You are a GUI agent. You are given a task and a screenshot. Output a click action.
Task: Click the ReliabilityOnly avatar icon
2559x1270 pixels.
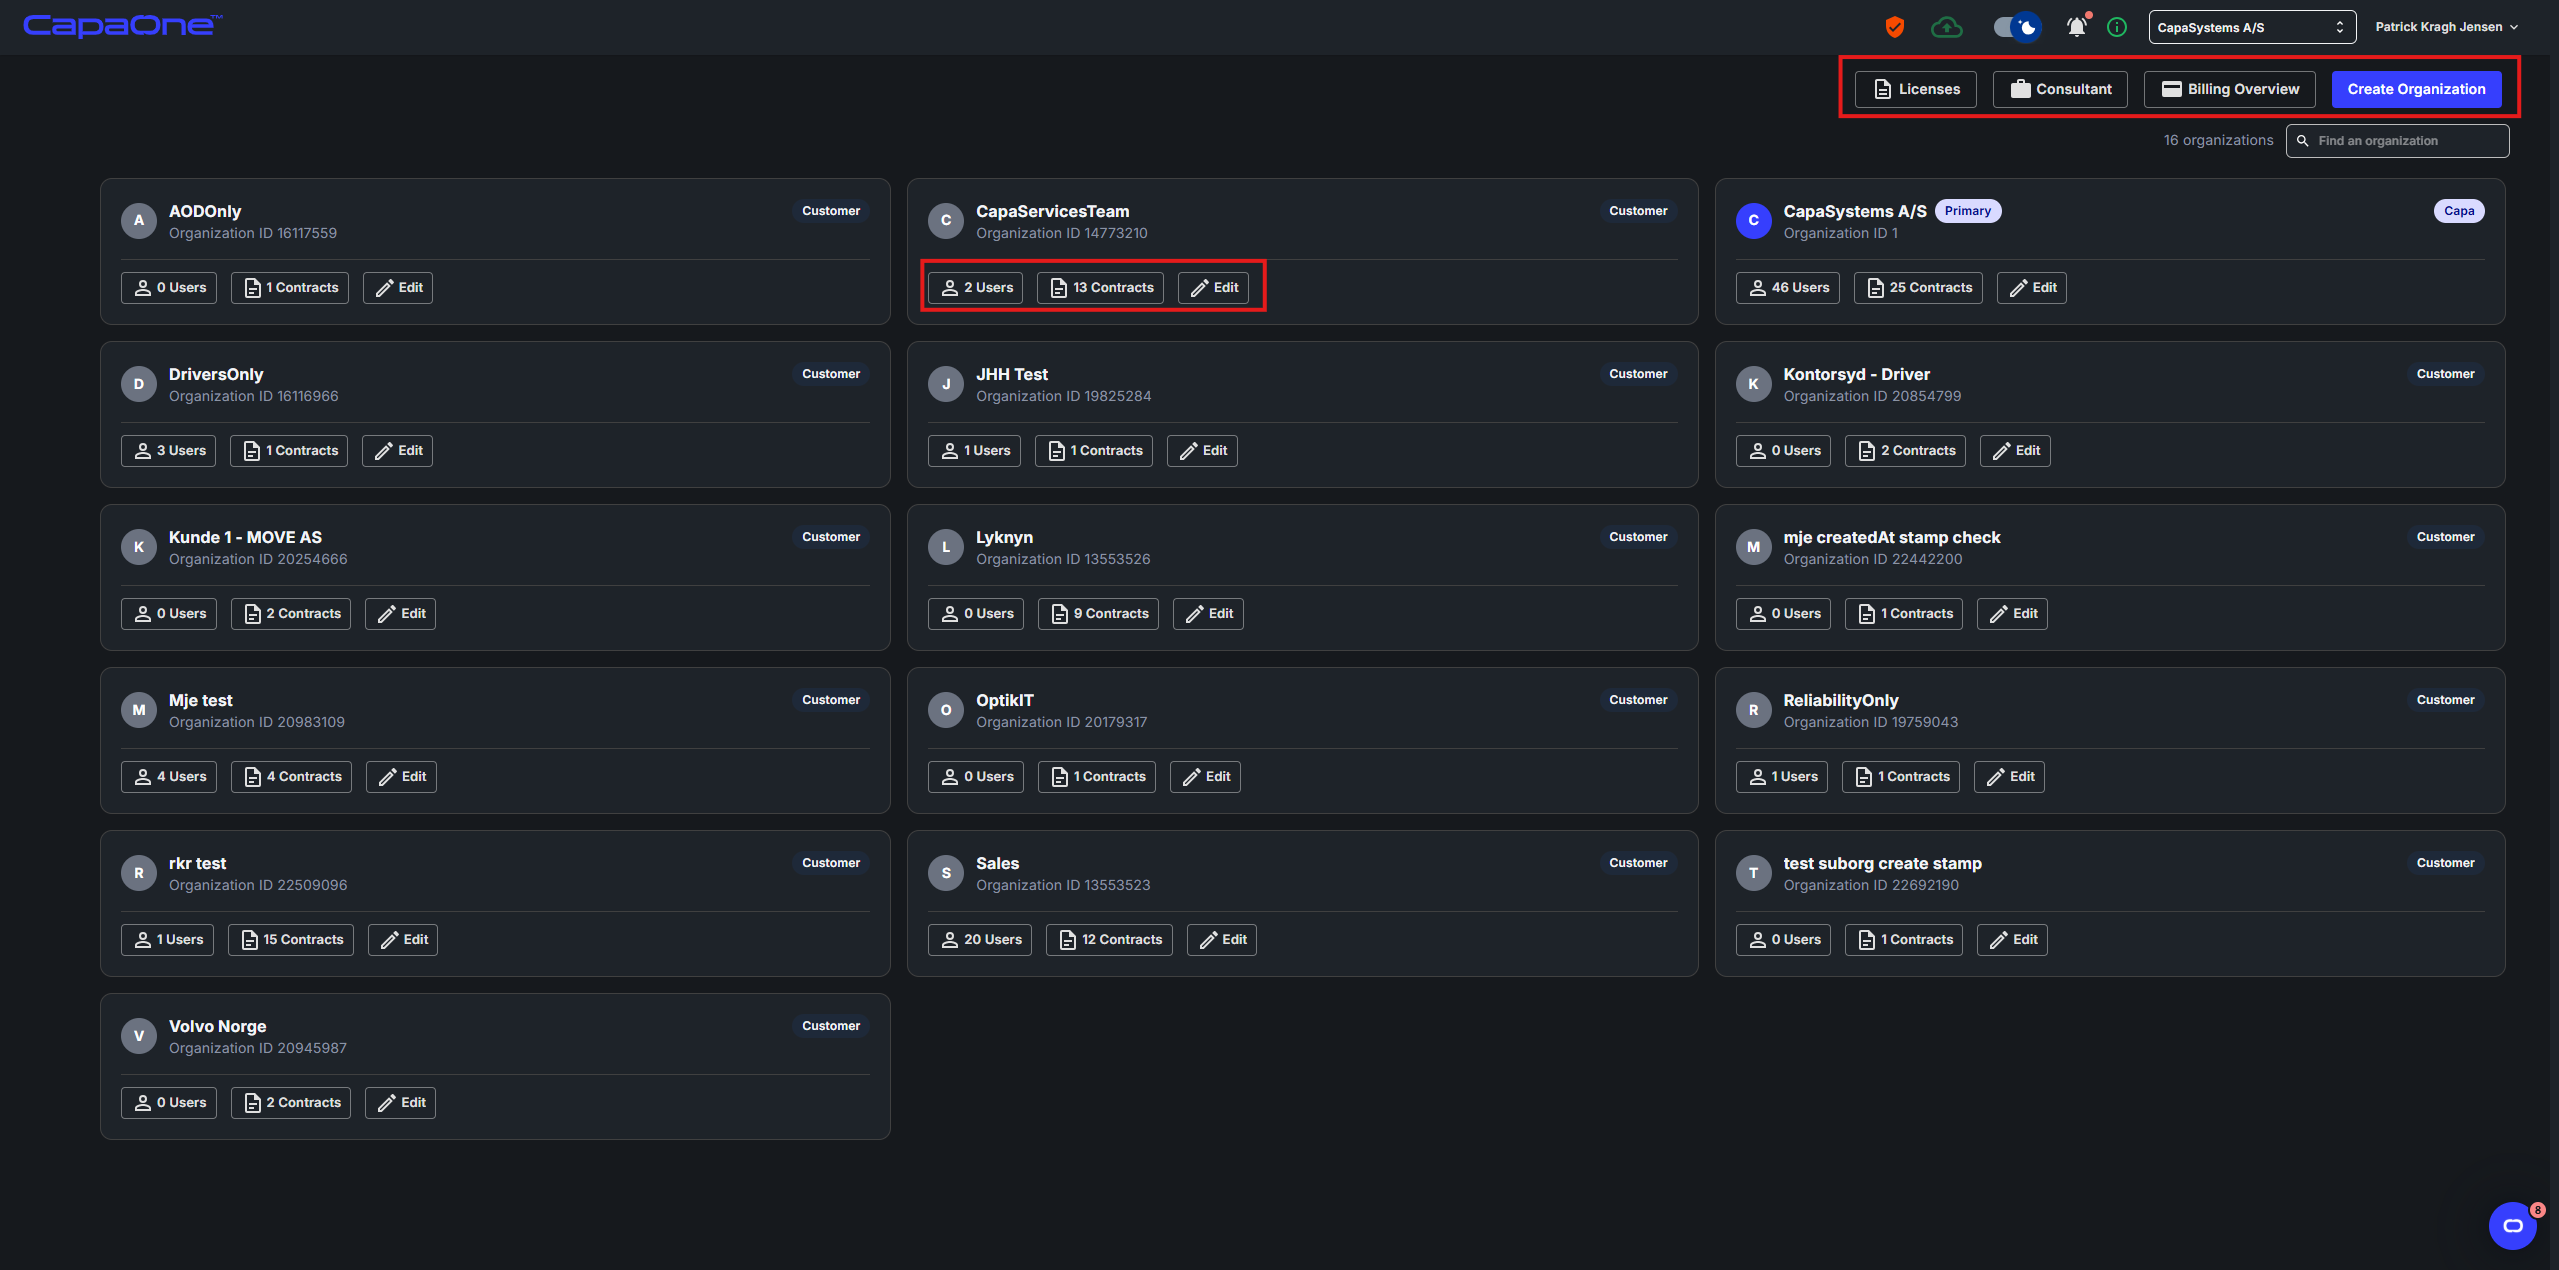[x=1753, y=710]
